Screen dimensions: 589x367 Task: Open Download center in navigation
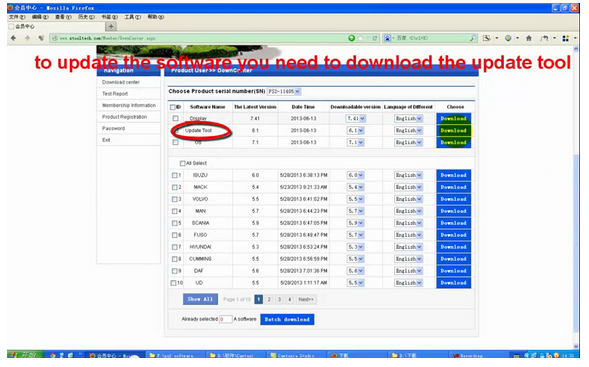(x=121, y=82)
